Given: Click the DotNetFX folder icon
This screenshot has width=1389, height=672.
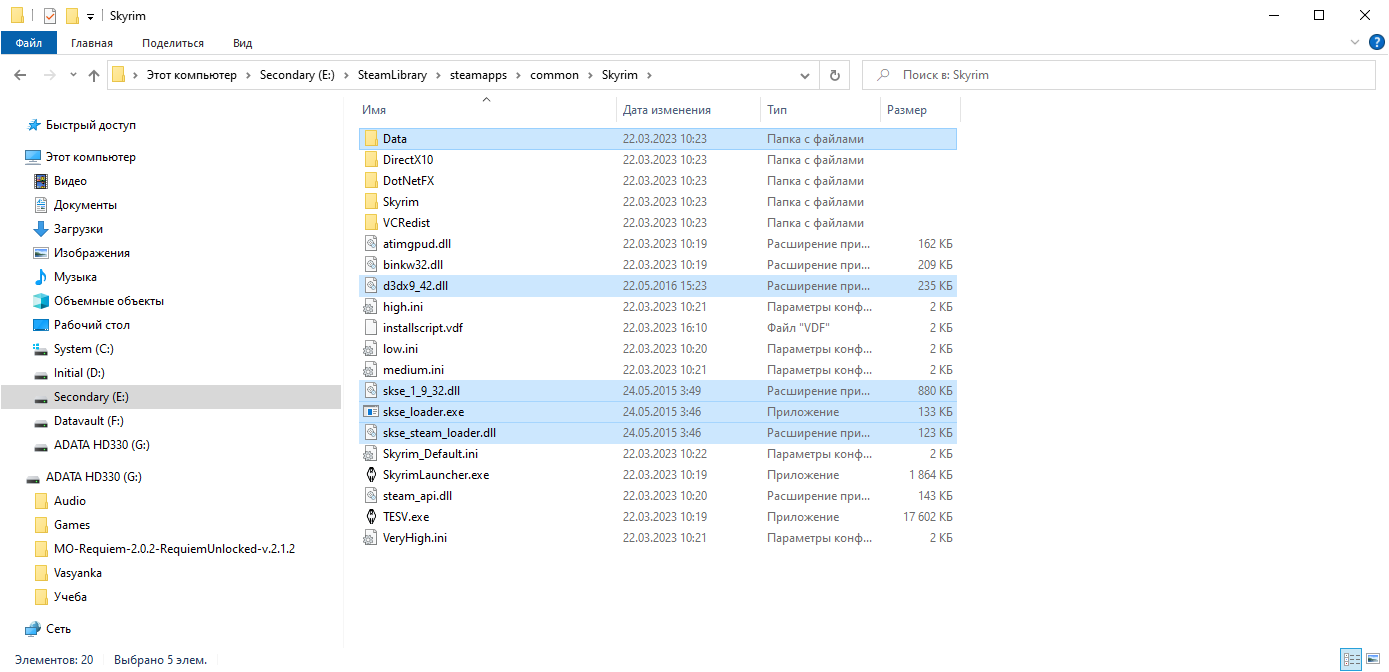Looking at the screenshot, I should pyautogui.click(x=370, y=181).
